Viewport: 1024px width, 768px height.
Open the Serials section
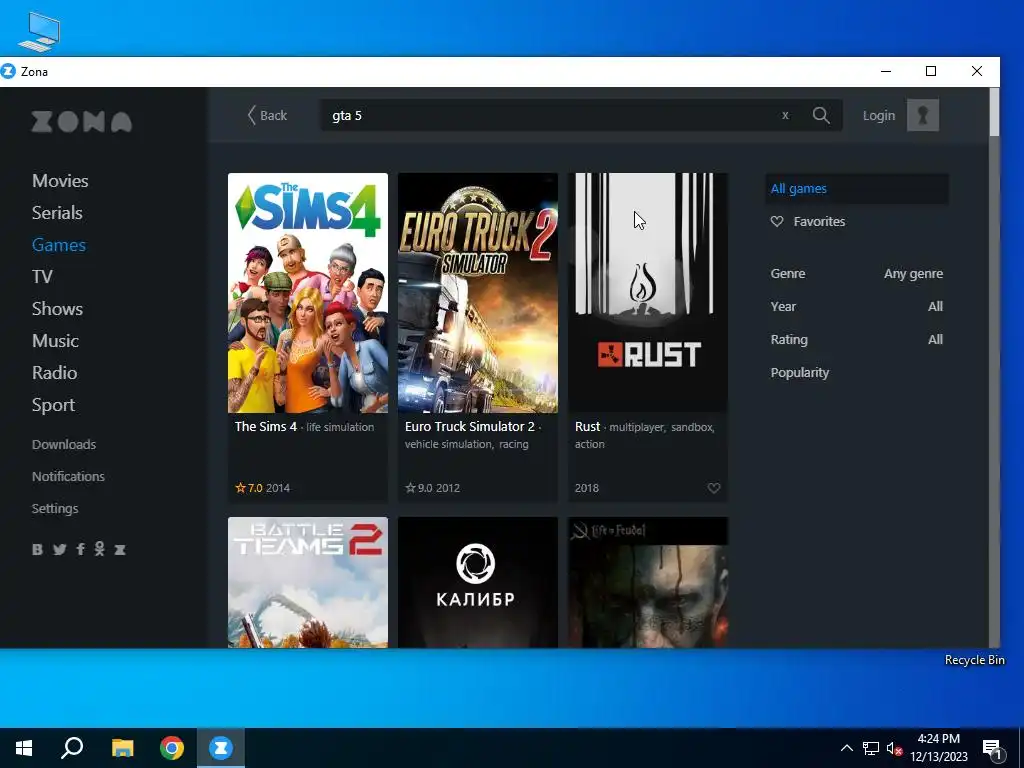coord(57,213)
